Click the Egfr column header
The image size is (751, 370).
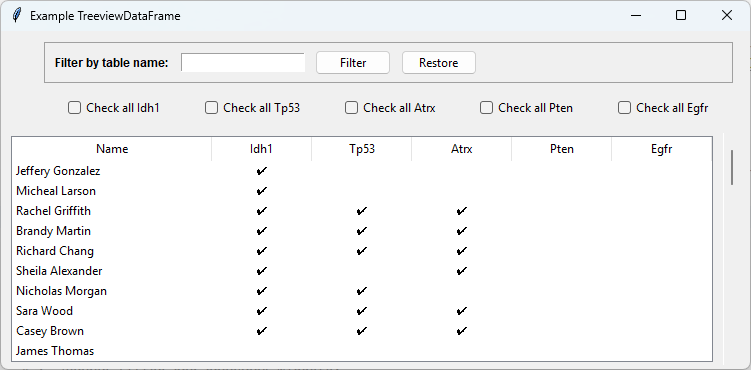(661, 149)
